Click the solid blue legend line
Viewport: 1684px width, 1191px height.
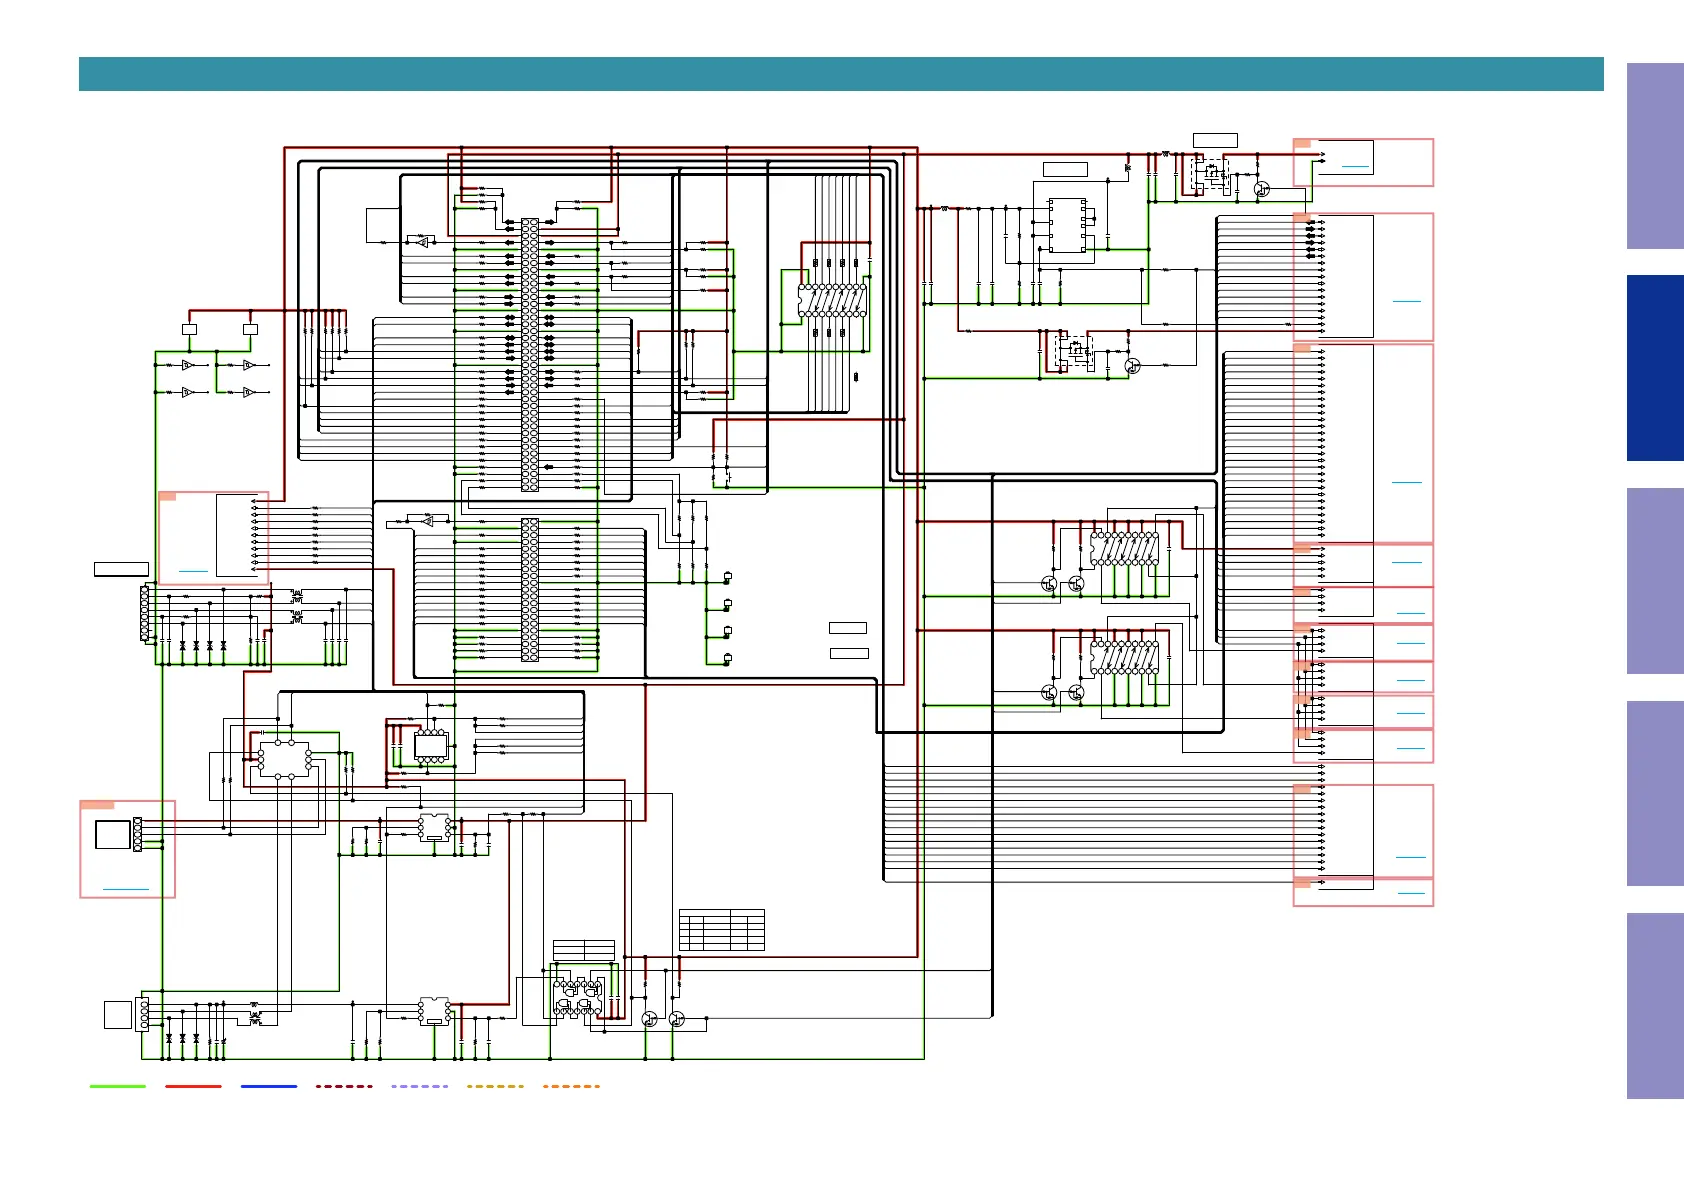click(x=269, y=1086)
